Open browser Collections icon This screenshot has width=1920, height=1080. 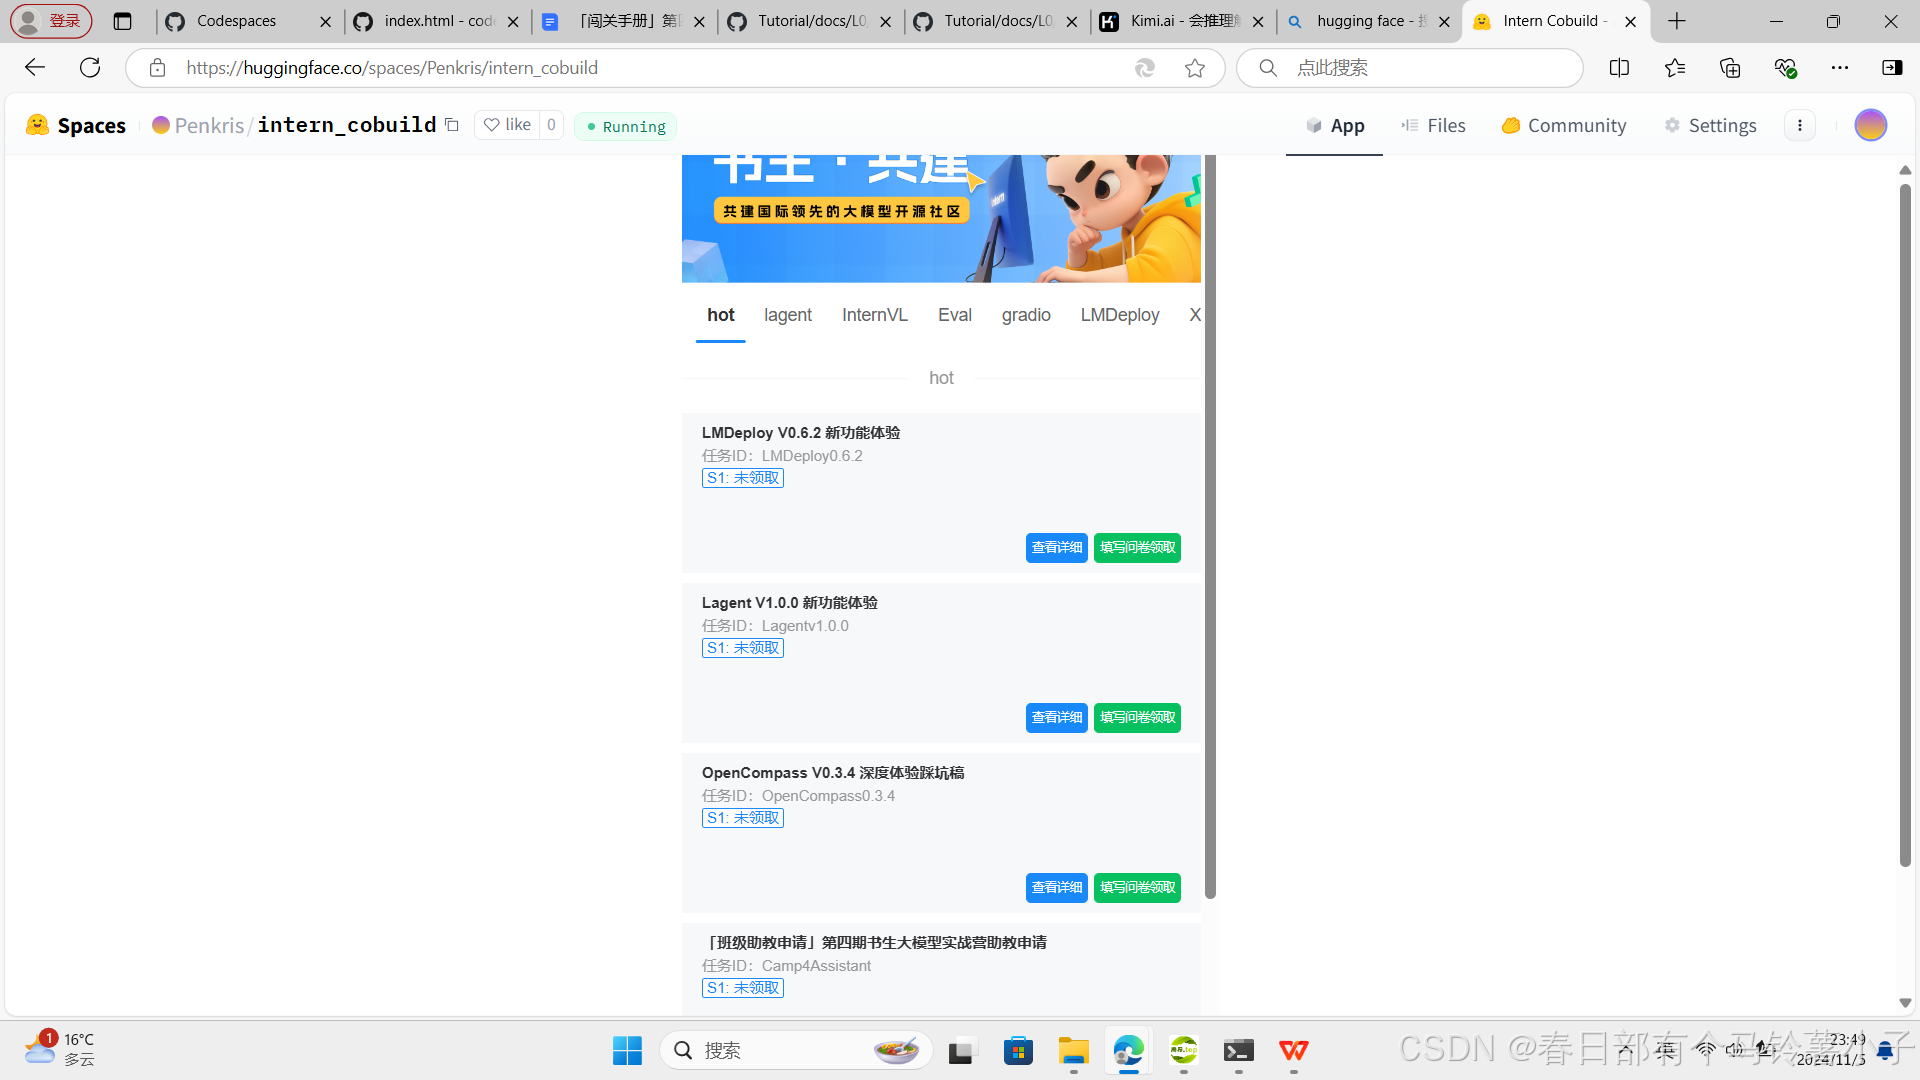pyautogui.click(x=1730, y=68)
